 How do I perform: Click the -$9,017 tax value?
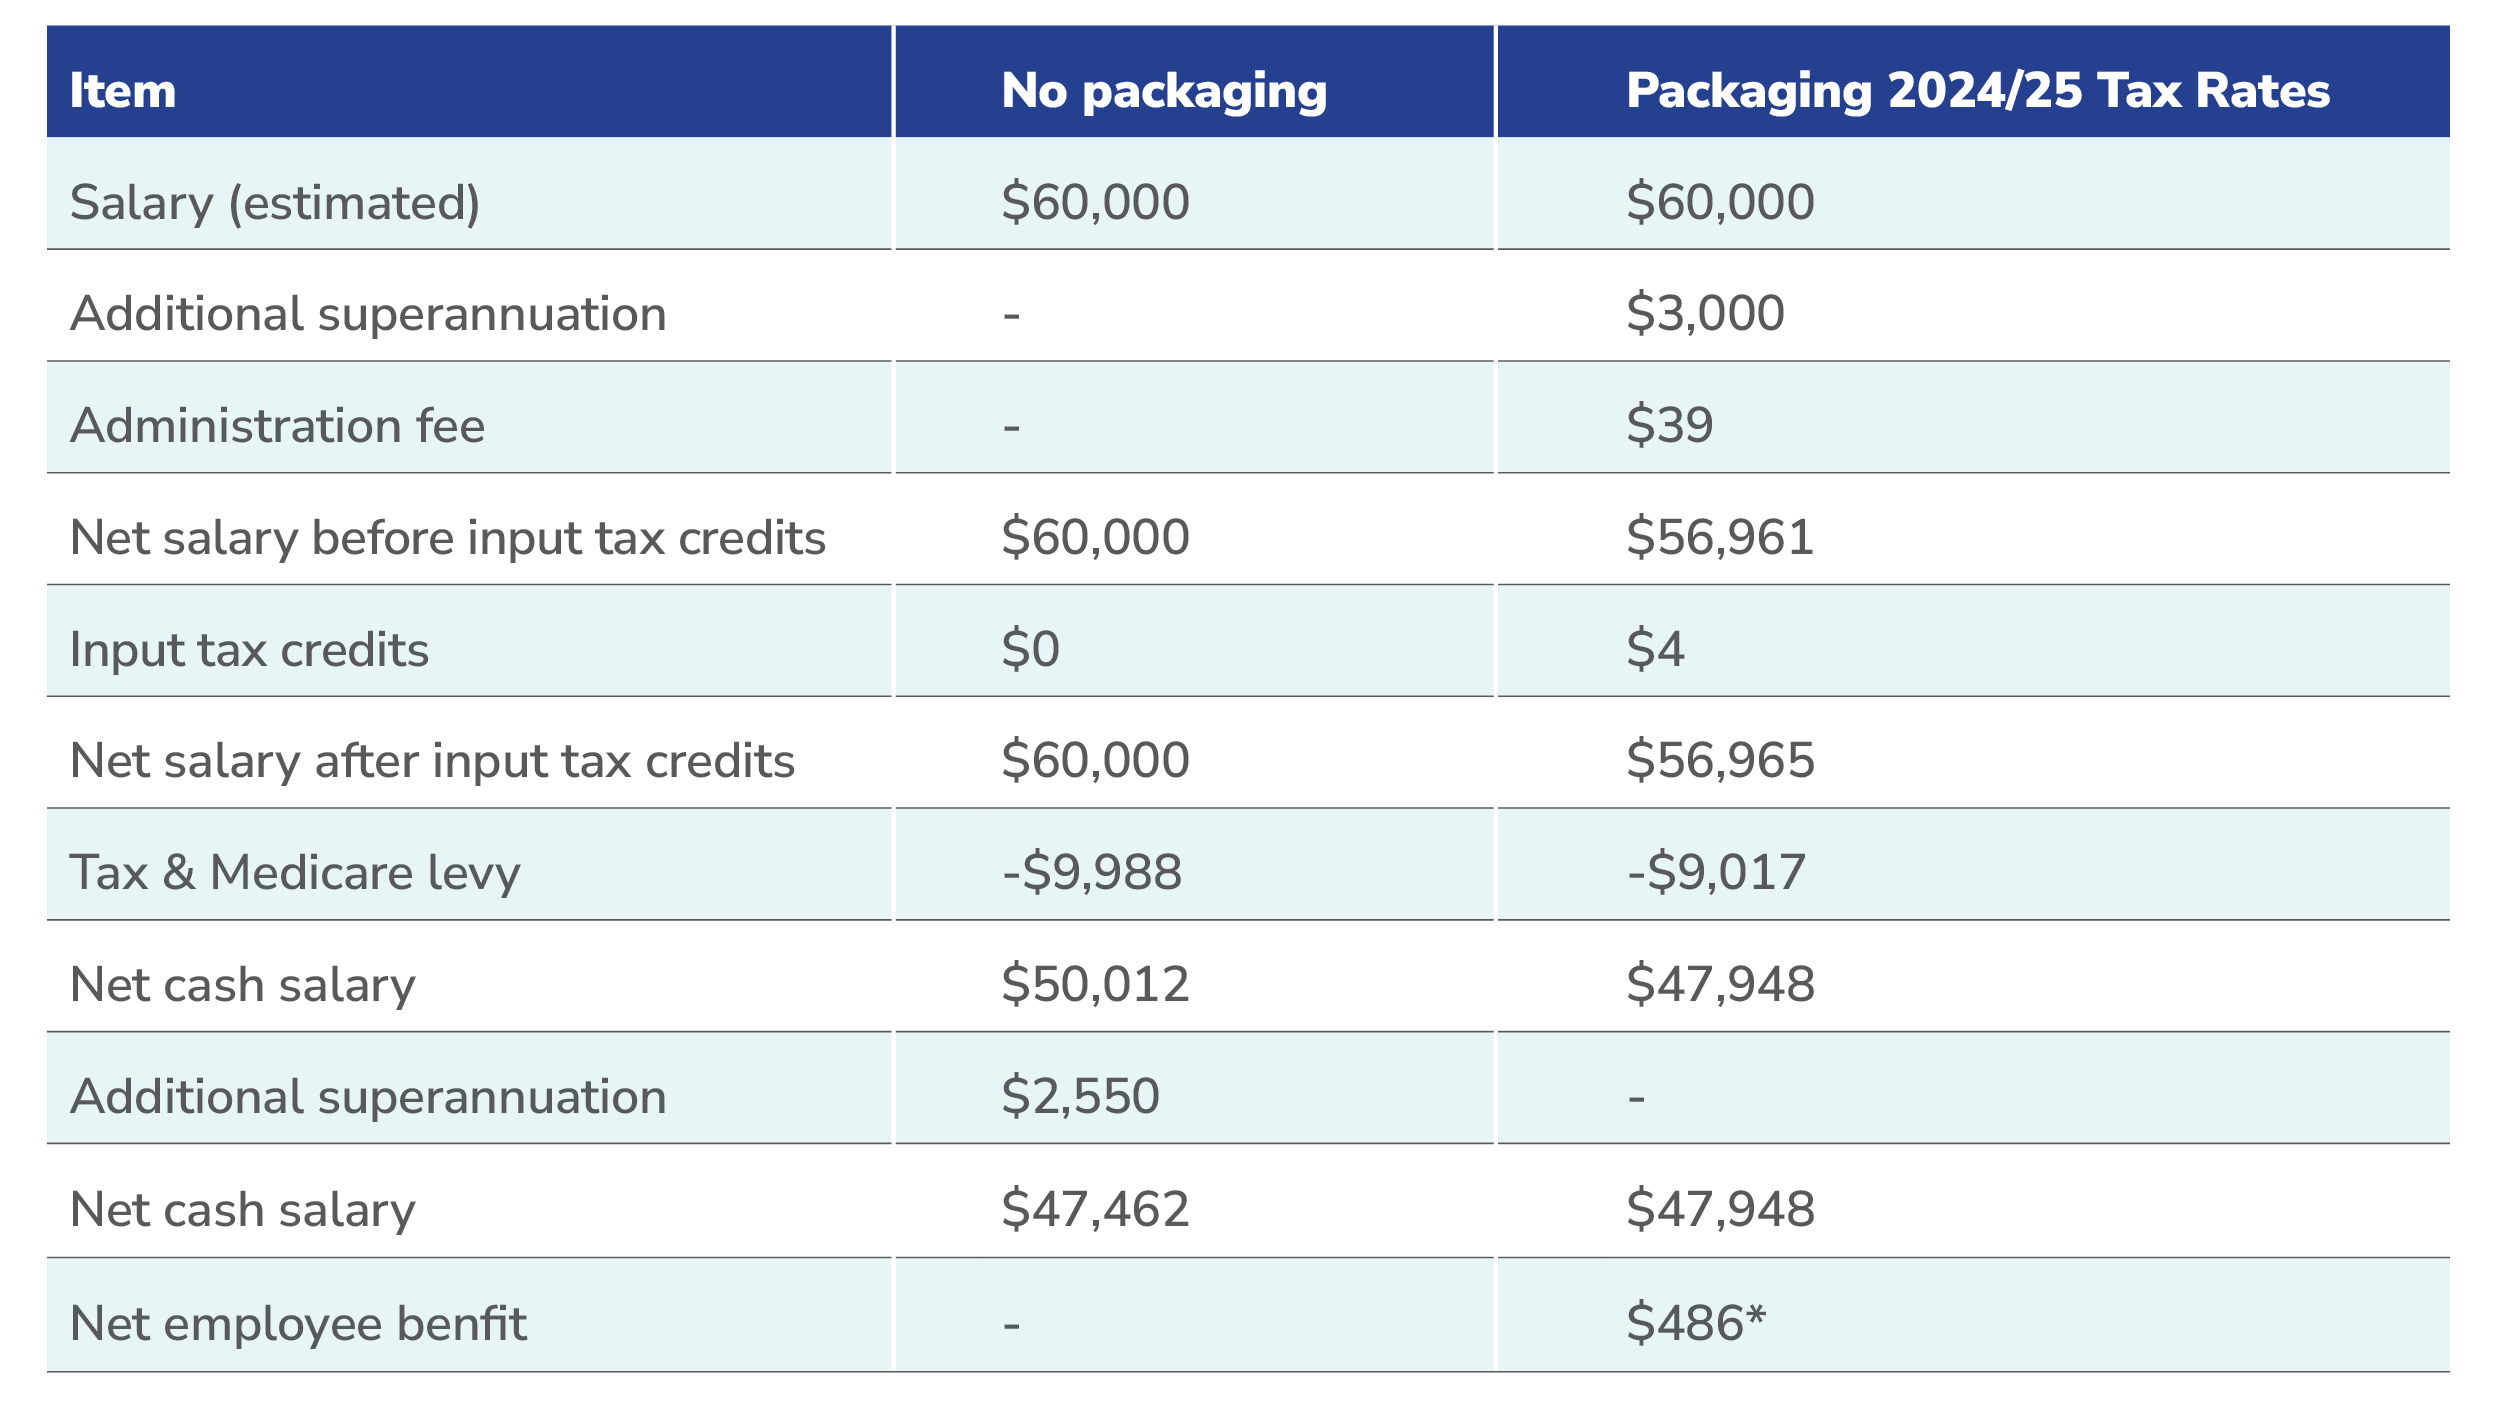(x=1716, y=872)
